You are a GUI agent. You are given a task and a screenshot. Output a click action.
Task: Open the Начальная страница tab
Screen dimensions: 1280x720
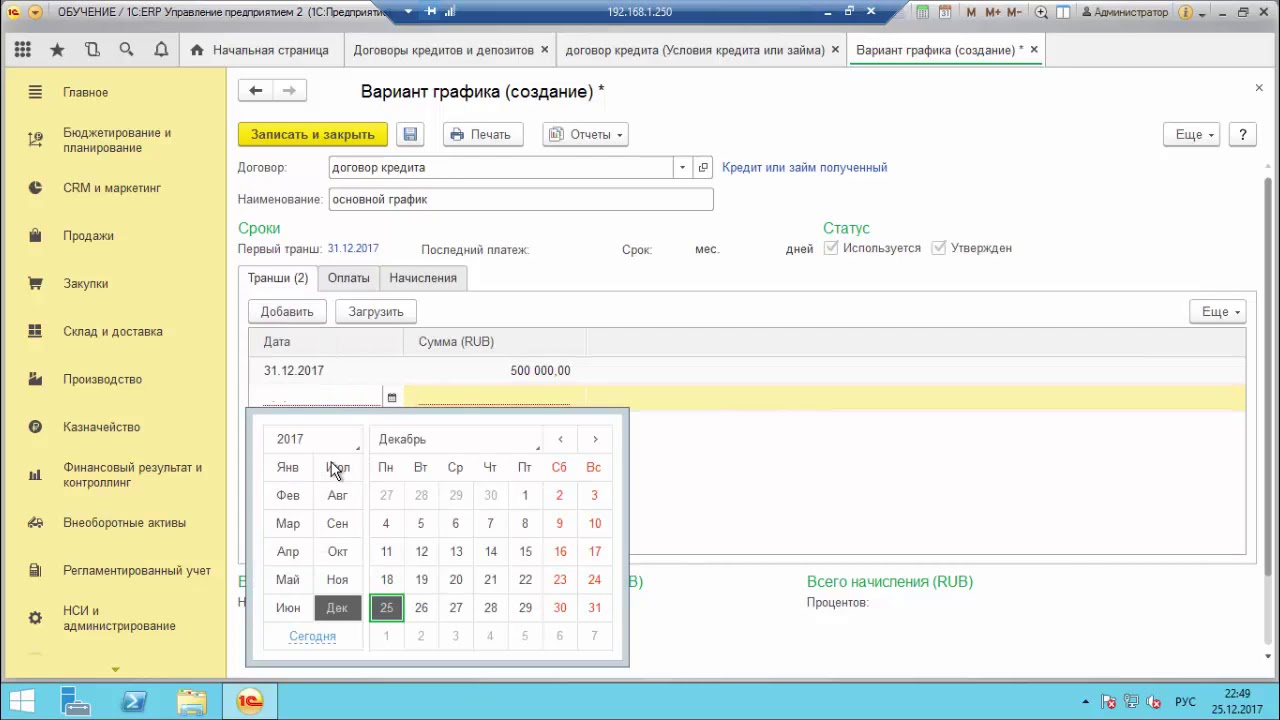(x=259, y=50)
